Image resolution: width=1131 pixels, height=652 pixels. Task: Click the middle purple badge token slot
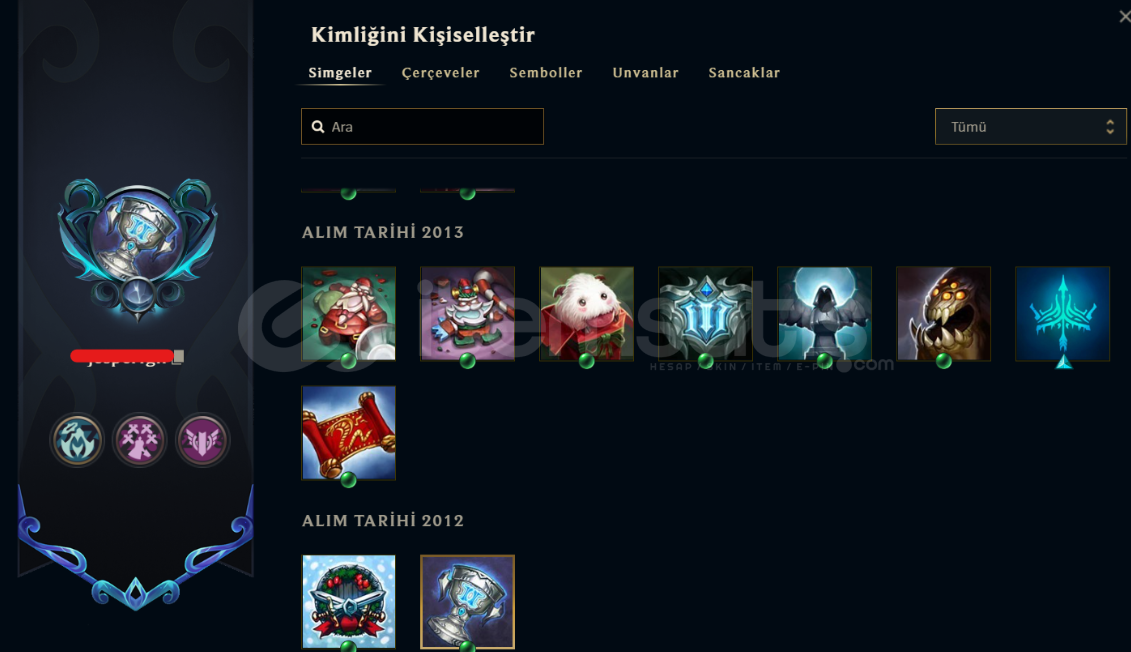pyautogui.click(x=140, y=440)
